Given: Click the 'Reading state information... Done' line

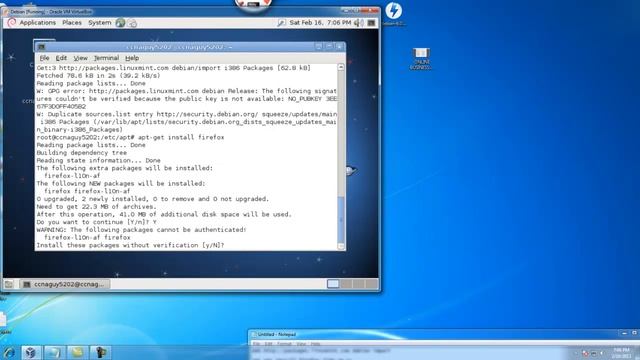Looking at the screenshot, I should [98, 160].
